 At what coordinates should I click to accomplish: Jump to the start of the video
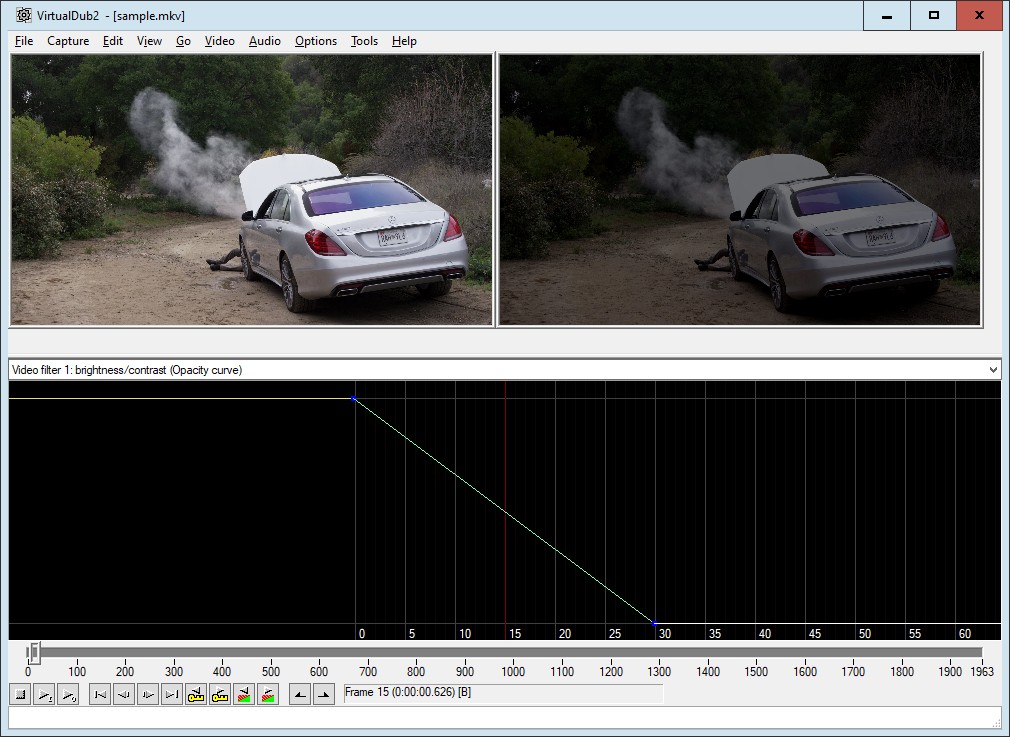(100, 695)
